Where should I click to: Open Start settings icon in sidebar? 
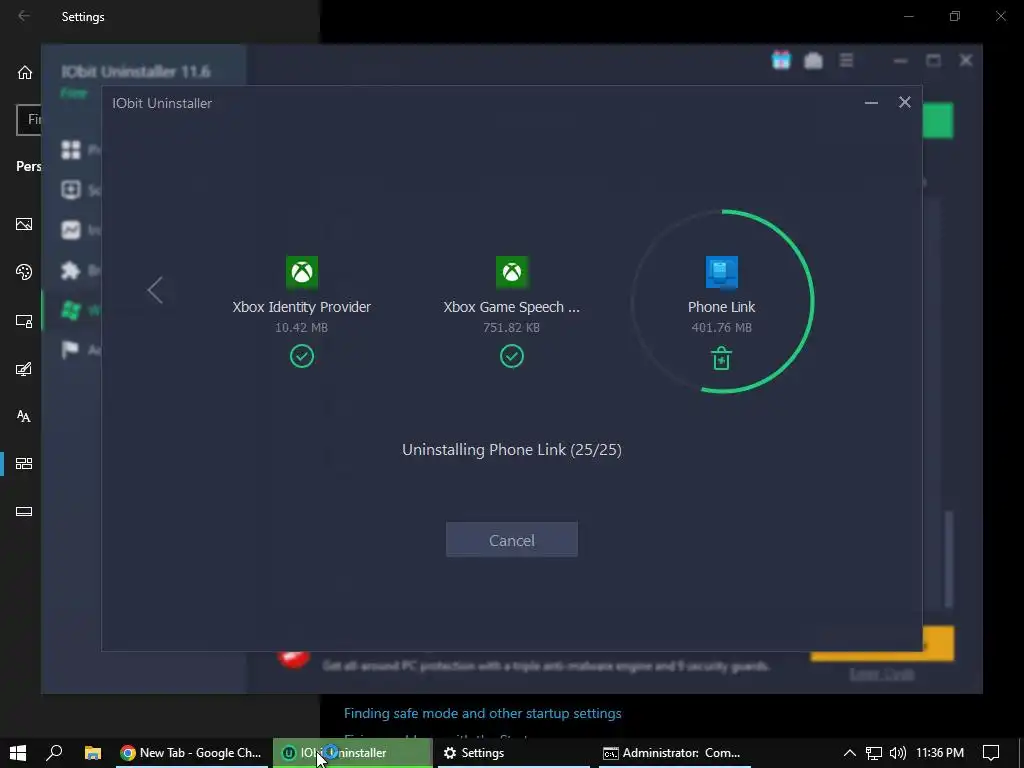tap(24, 464)
